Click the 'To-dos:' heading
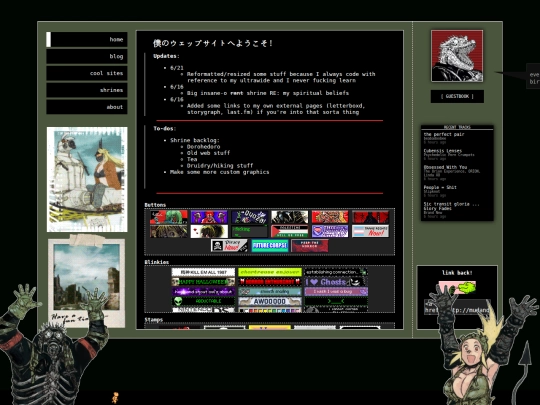This screenshot has width=540, height=405. tap(165, 128)
